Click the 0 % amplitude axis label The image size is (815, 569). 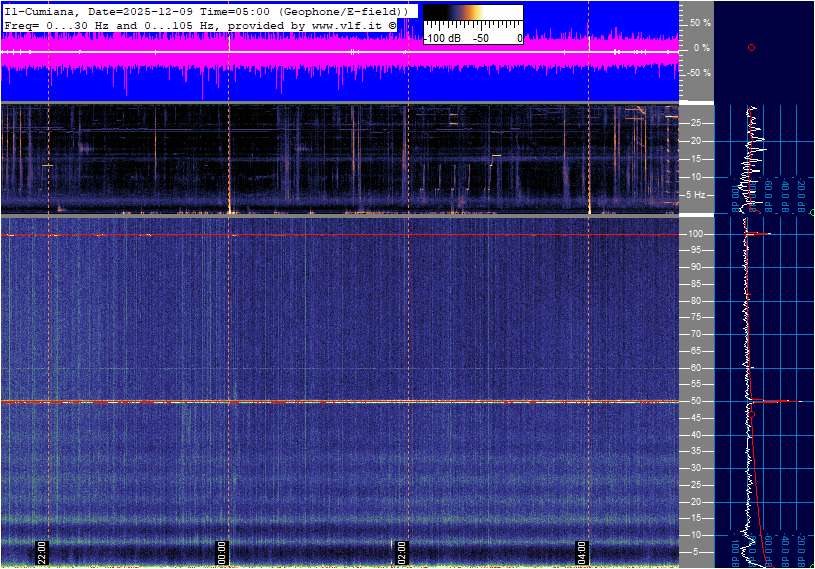coord(701,48)
